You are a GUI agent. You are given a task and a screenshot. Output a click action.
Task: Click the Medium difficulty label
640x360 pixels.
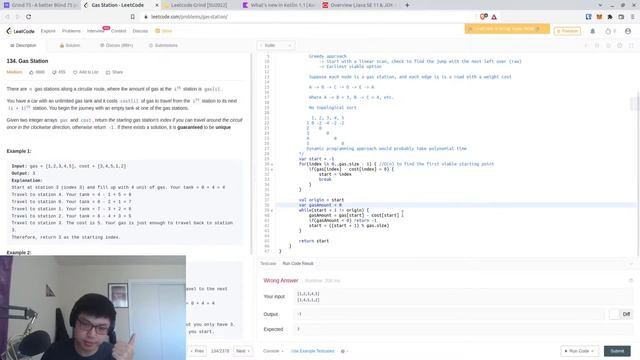click(14, 72)
